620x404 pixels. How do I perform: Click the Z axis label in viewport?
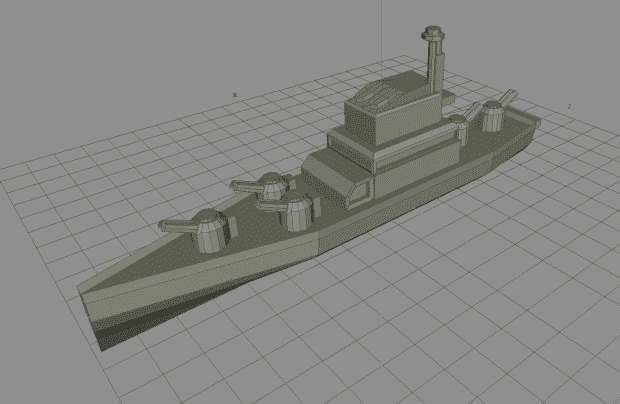point(569,106)
